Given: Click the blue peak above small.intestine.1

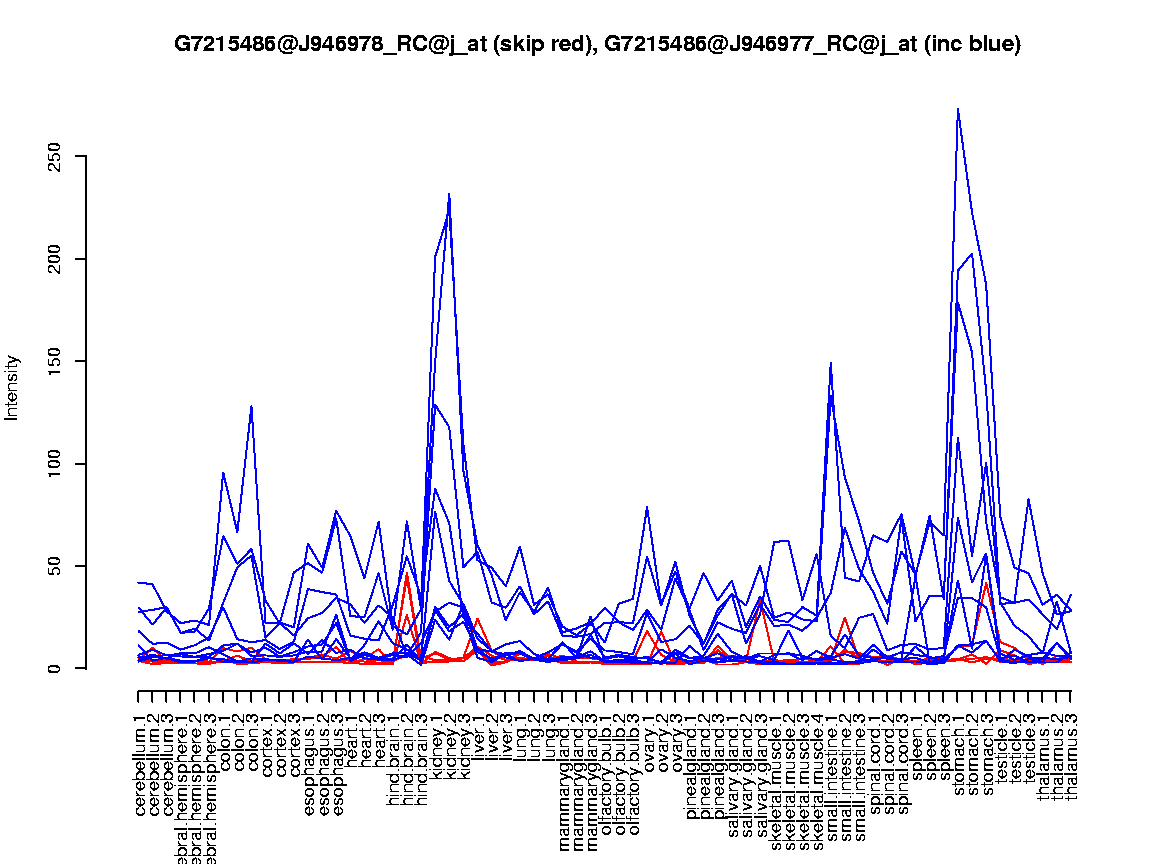Looking at the screenshot, I should (x=831, y=364).
